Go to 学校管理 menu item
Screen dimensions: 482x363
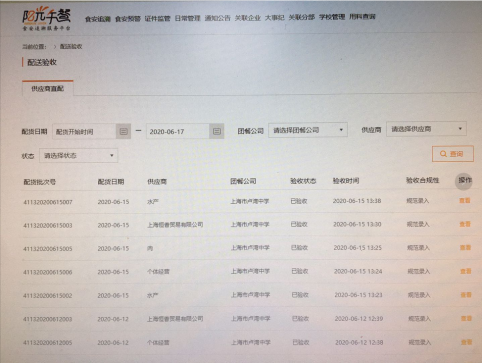[x=332, y=17]
